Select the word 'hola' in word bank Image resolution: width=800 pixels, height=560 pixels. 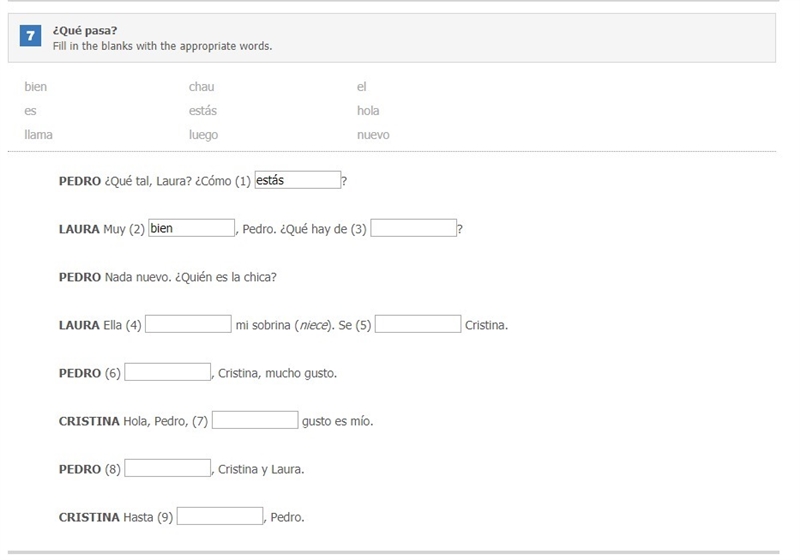pos(368,111)
